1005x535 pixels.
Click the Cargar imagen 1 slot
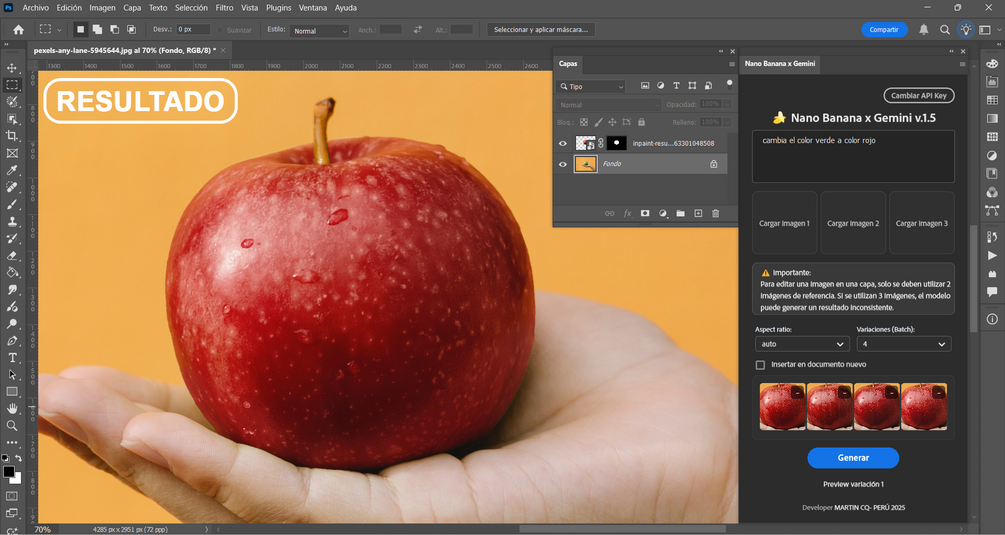click(x=785, y=223)
